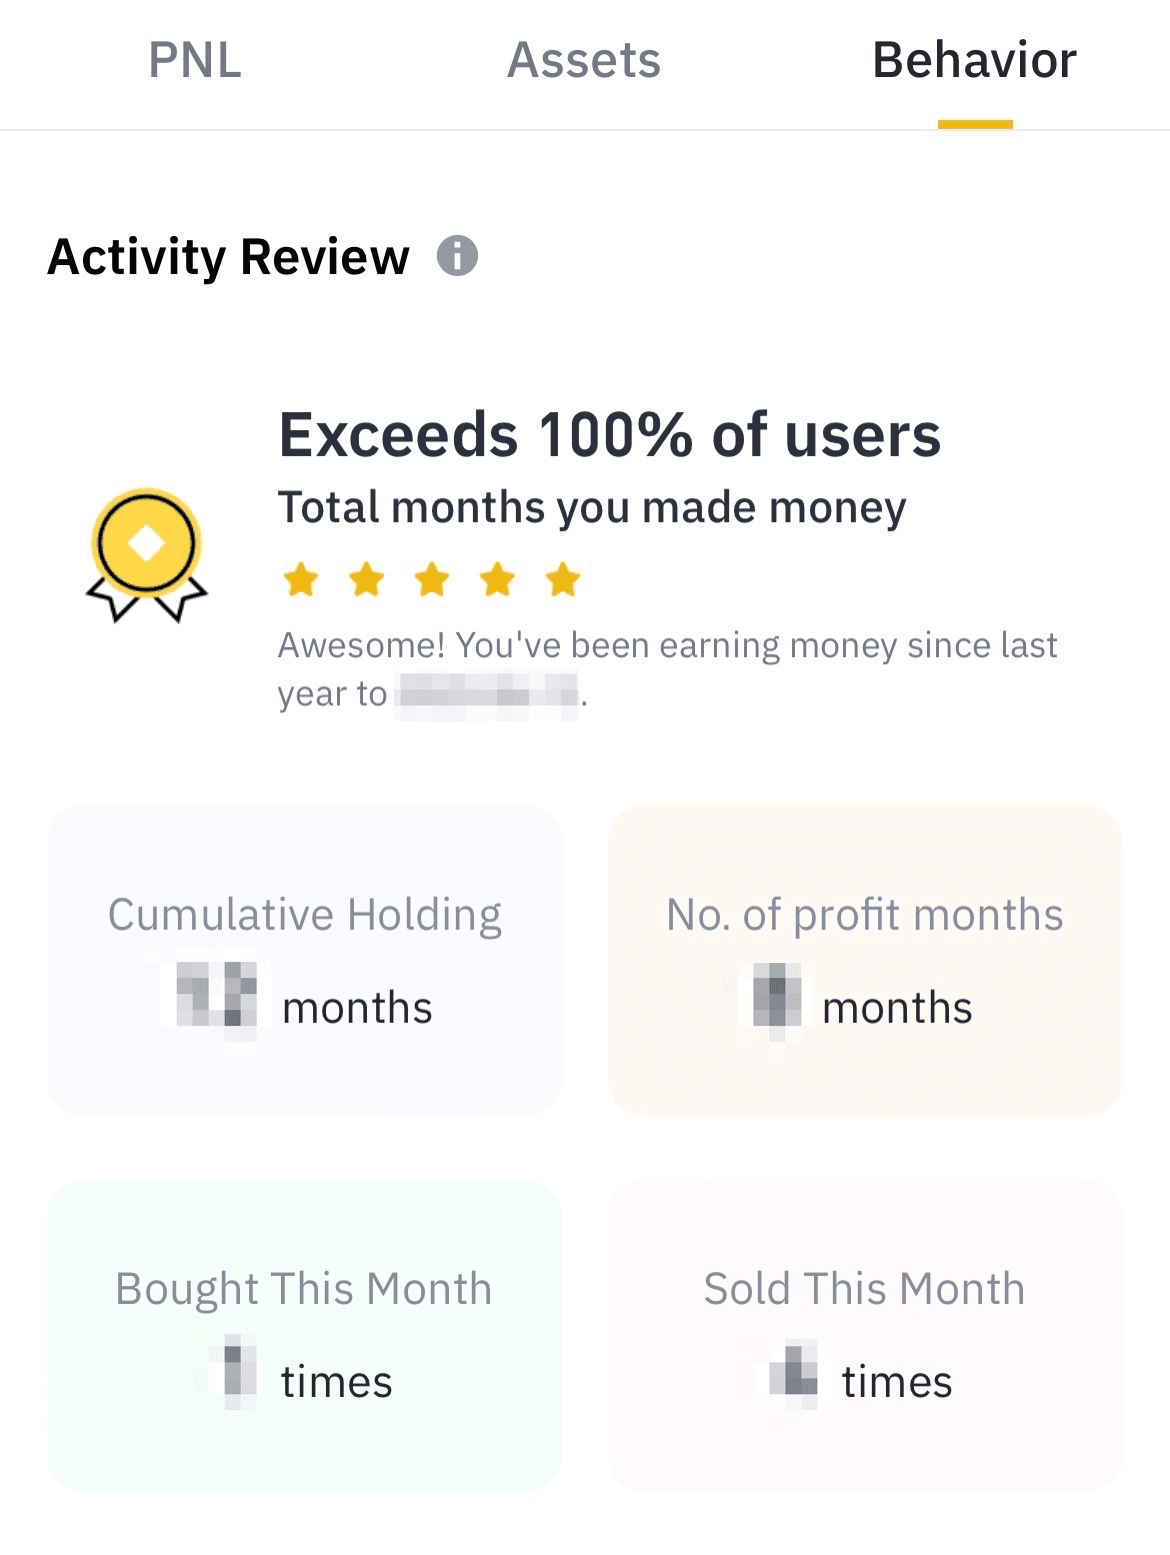The height and width of the screenshot is (1555, 1170).
Task: Click the fifth rating star
Action: click(x=563, y=579)
